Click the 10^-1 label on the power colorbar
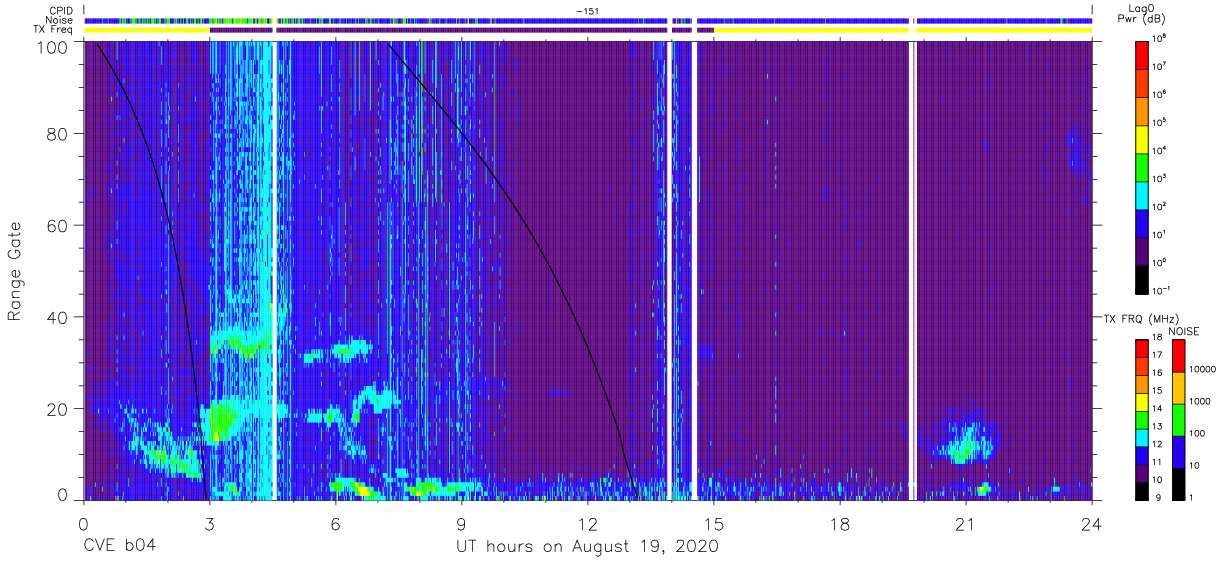The image size is (1228, 567). (x=1163, y=289)
